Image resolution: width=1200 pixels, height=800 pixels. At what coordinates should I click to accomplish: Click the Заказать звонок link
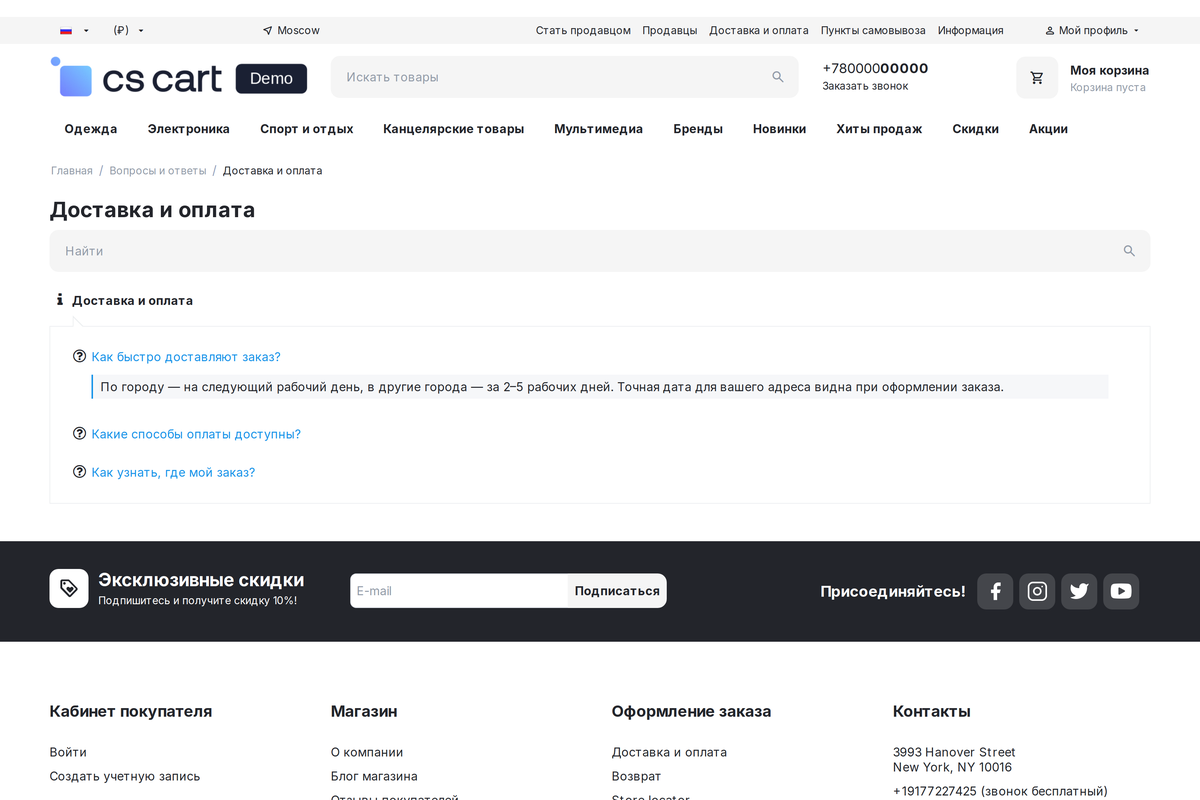pyautogui.click(x=866, y=86)
